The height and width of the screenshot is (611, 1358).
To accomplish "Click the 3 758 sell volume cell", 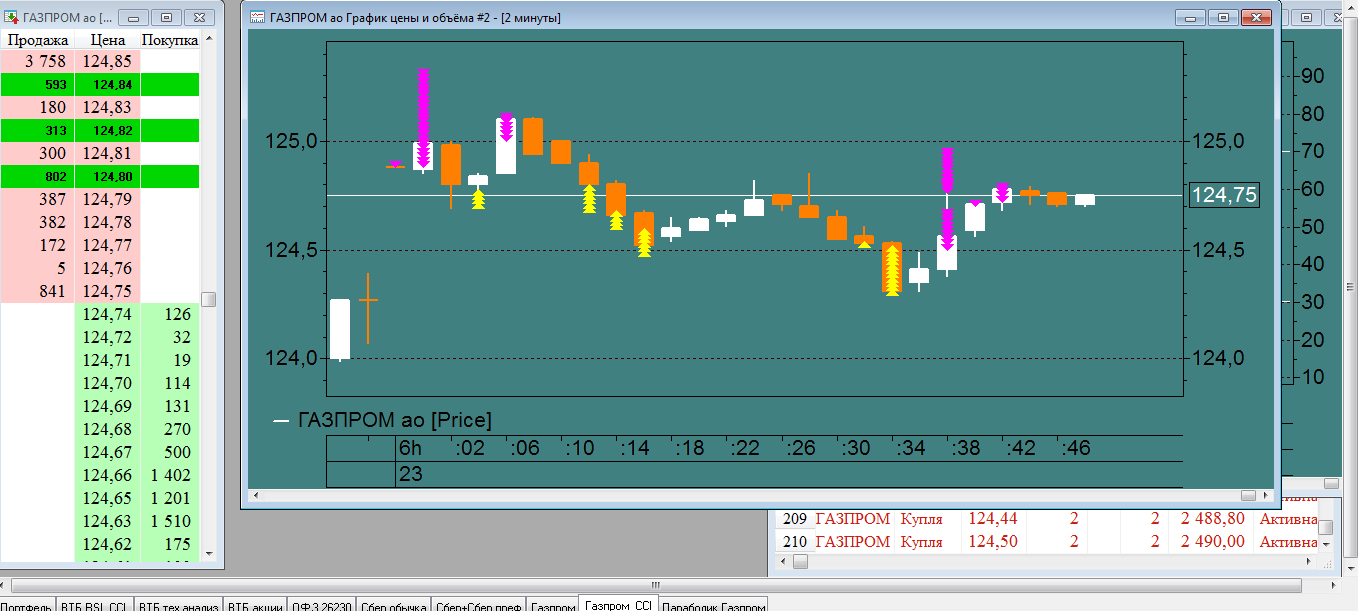I will [38, 61].
